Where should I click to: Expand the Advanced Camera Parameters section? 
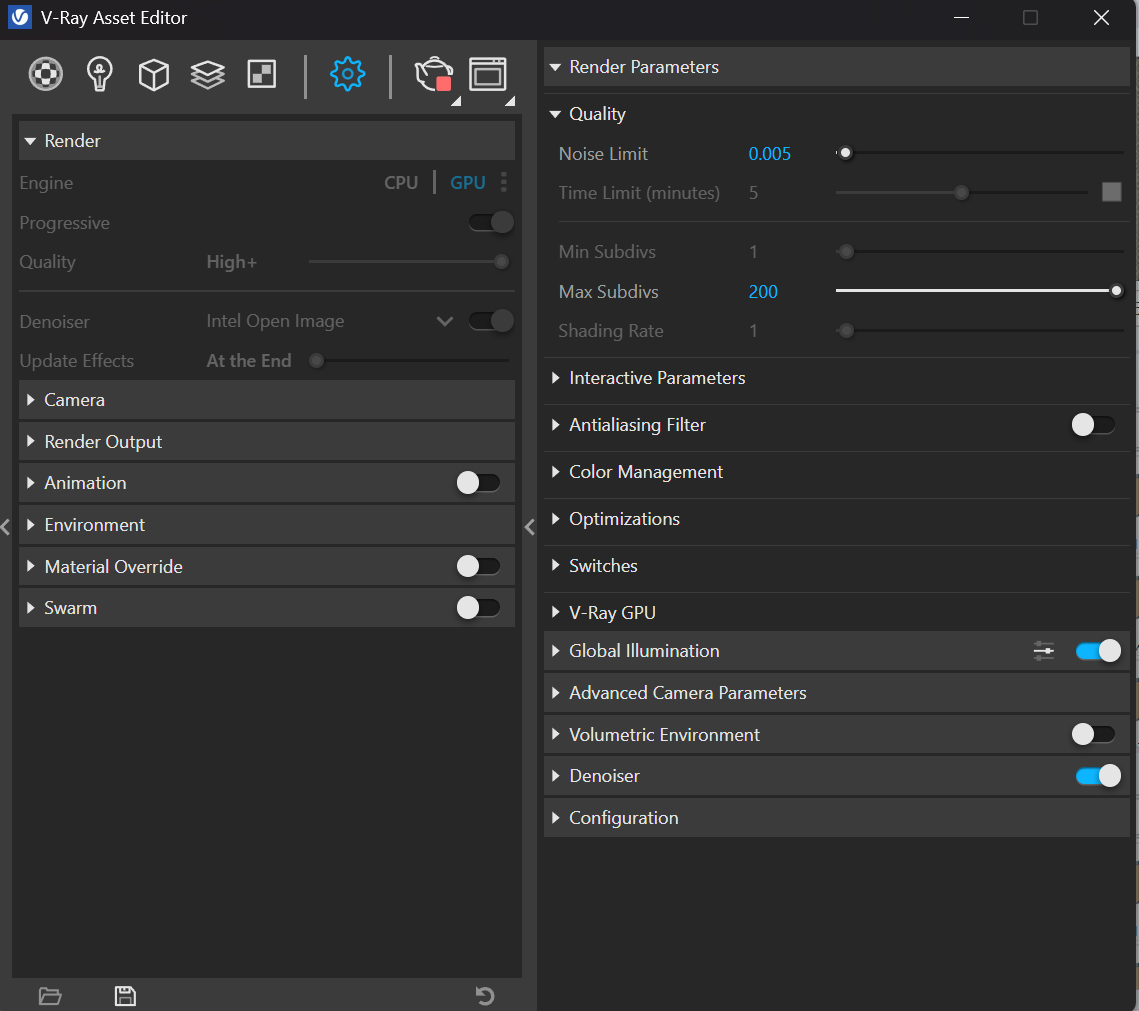836,693
